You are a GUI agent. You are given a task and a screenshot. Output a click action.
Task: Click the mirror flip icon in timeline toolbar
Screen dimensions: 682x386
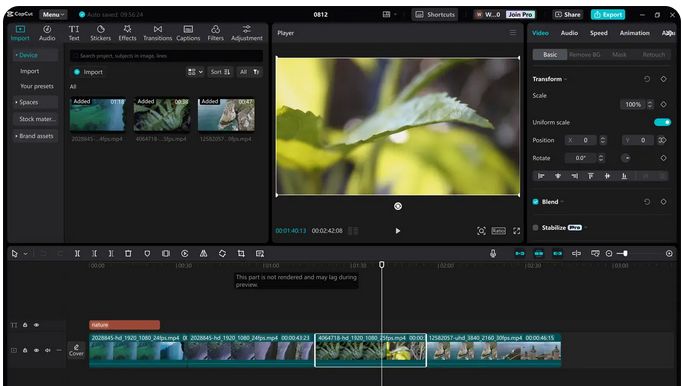click(203, 253)
